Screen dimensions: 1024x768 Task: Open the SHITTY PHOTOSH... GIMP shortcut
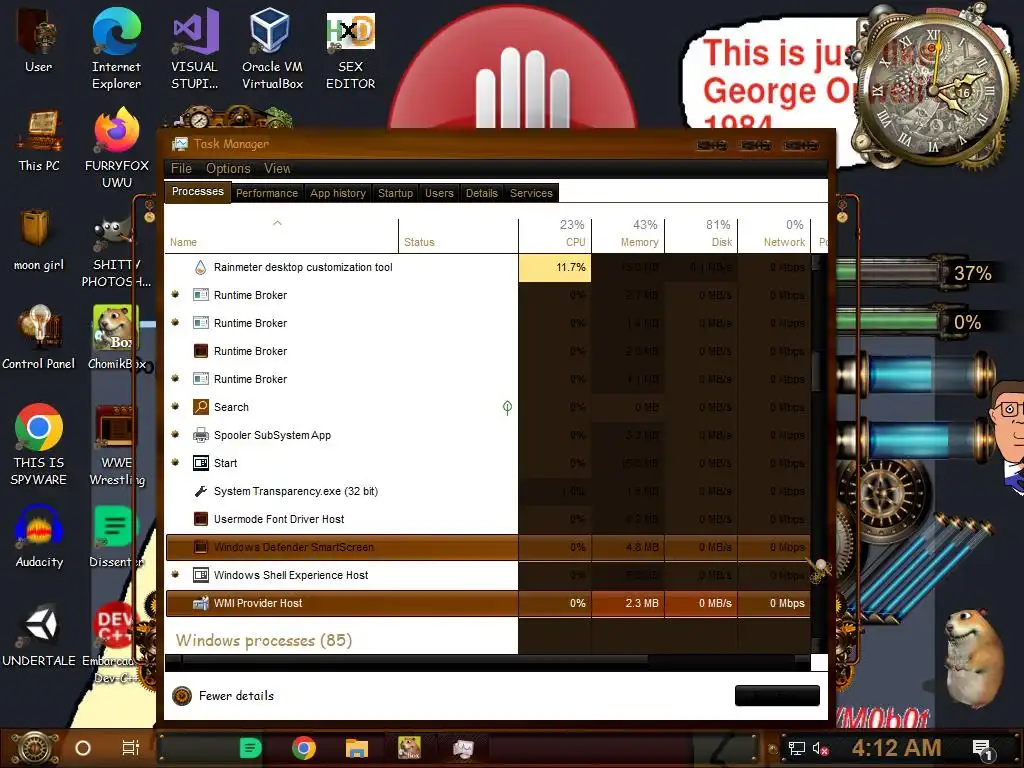point(116,251)
